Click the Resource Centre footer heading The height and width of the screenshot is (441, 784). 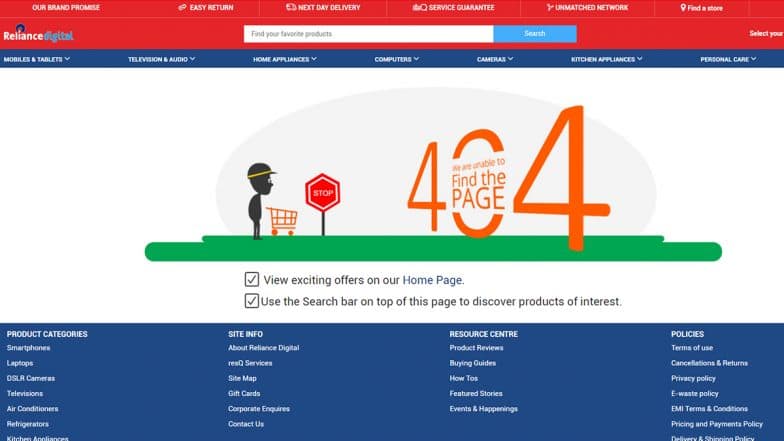(484, 334)
